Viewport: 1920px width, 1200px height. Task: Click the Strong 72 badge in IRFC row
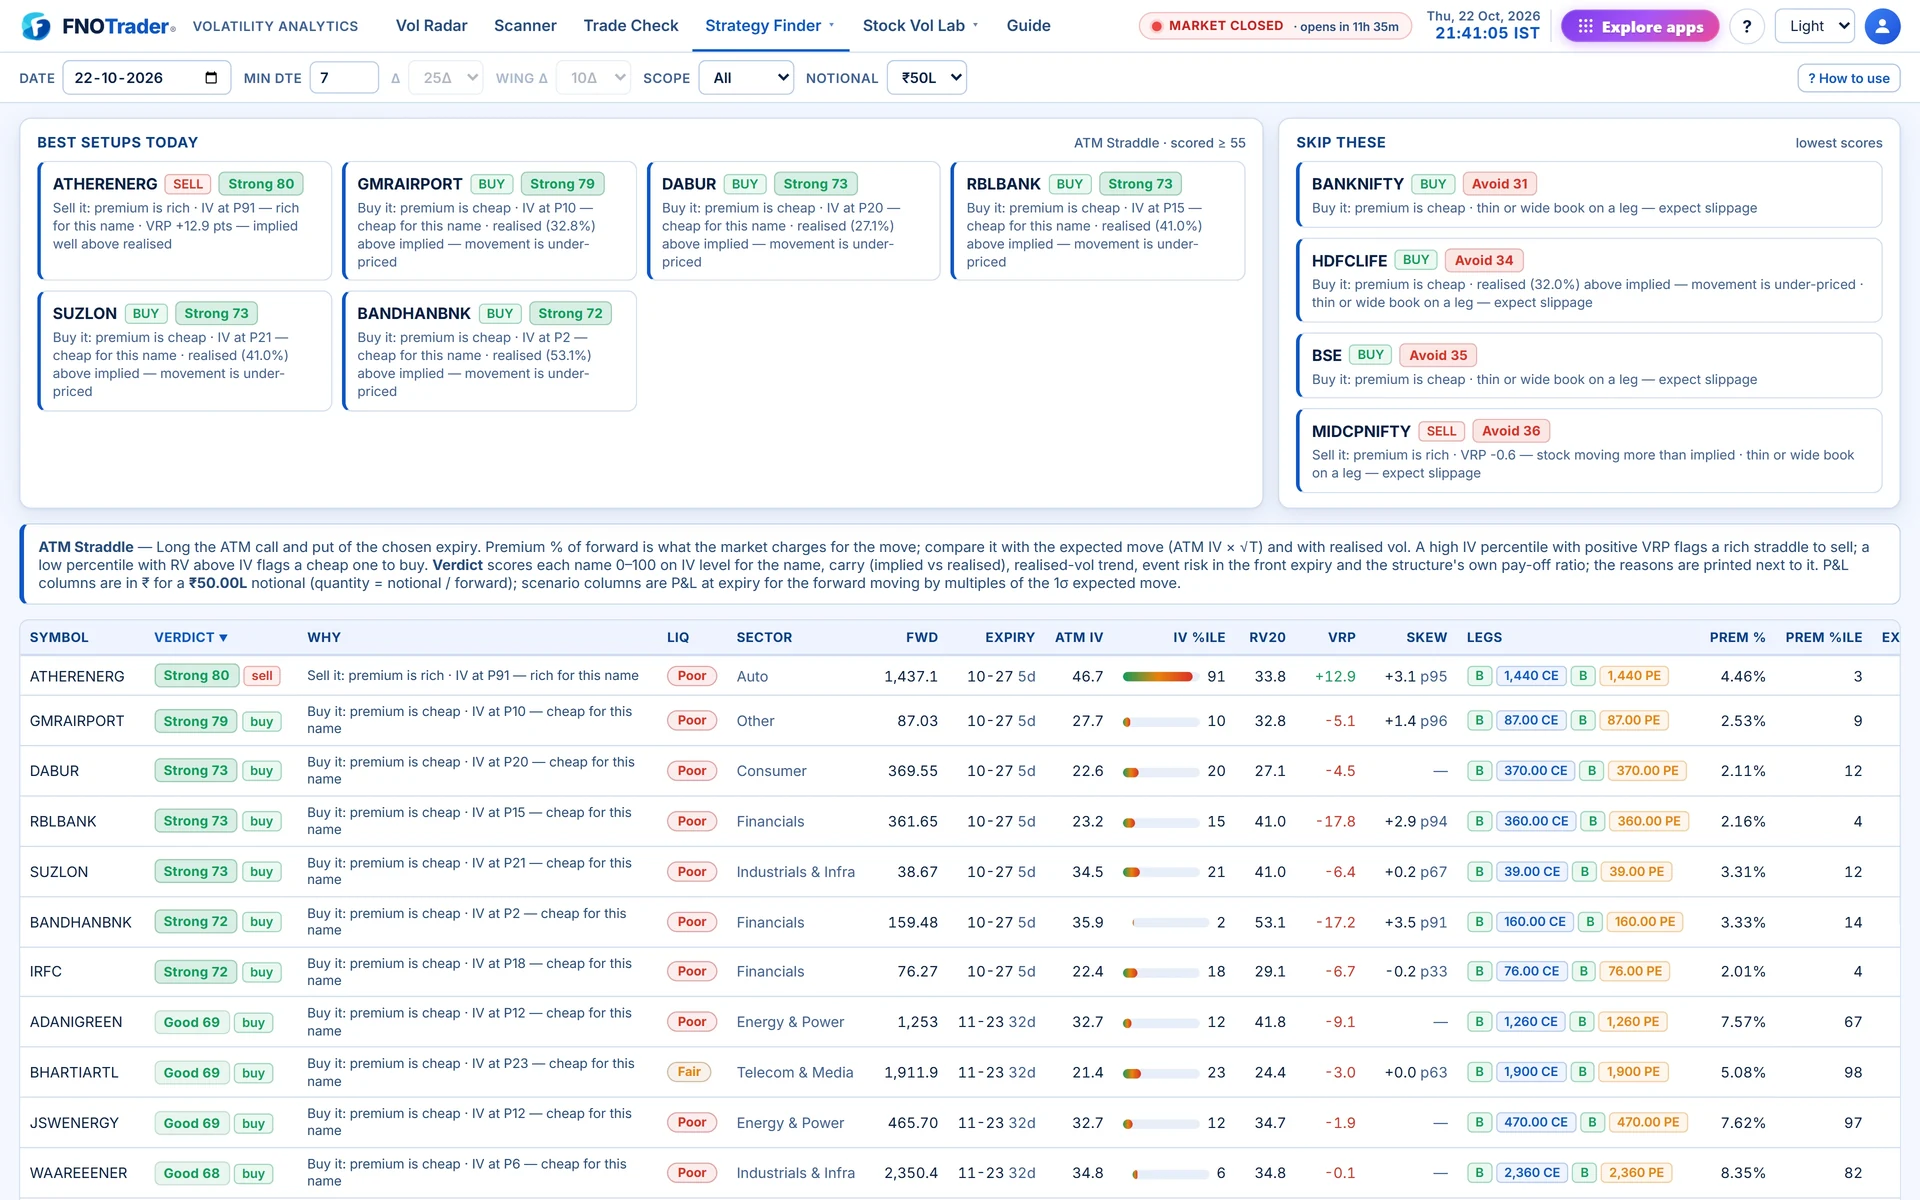(195, 972)
